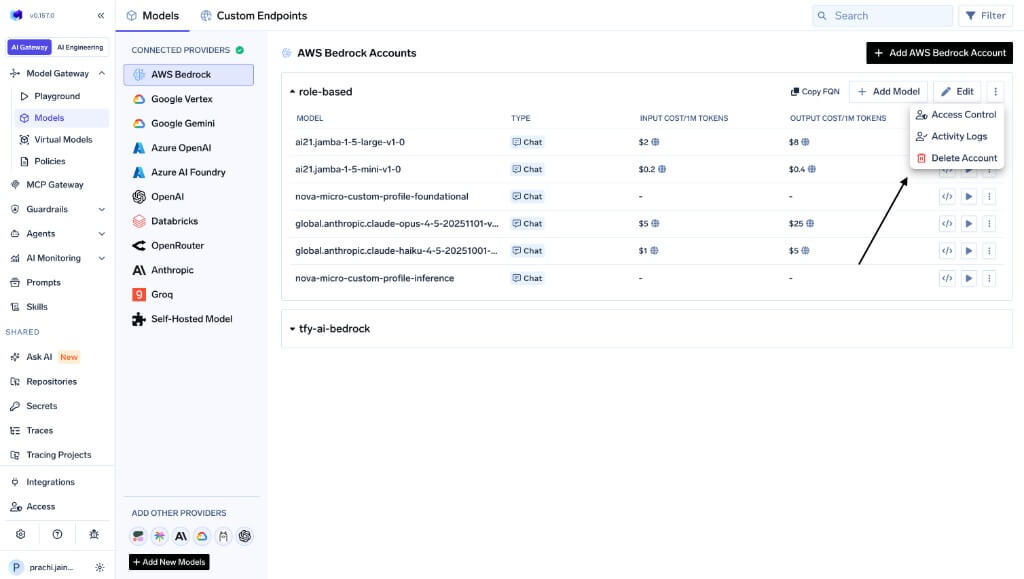Image resolution: width=1024 pixels, height=579 pixels.
Task: Open the Filter button
Action: tap(985, 16)
